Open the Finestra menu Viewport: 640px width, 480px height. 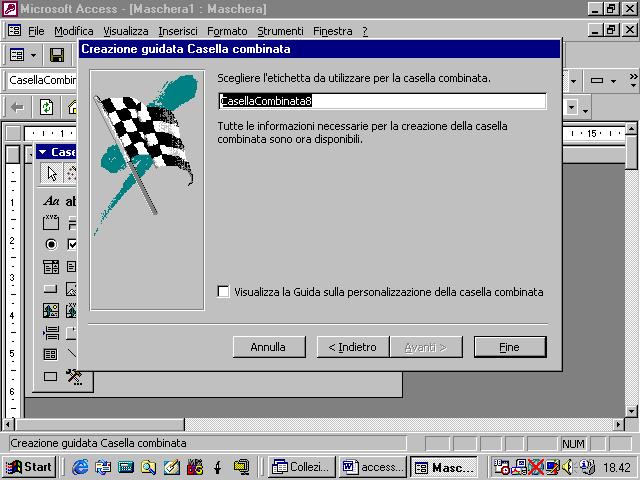333,31
